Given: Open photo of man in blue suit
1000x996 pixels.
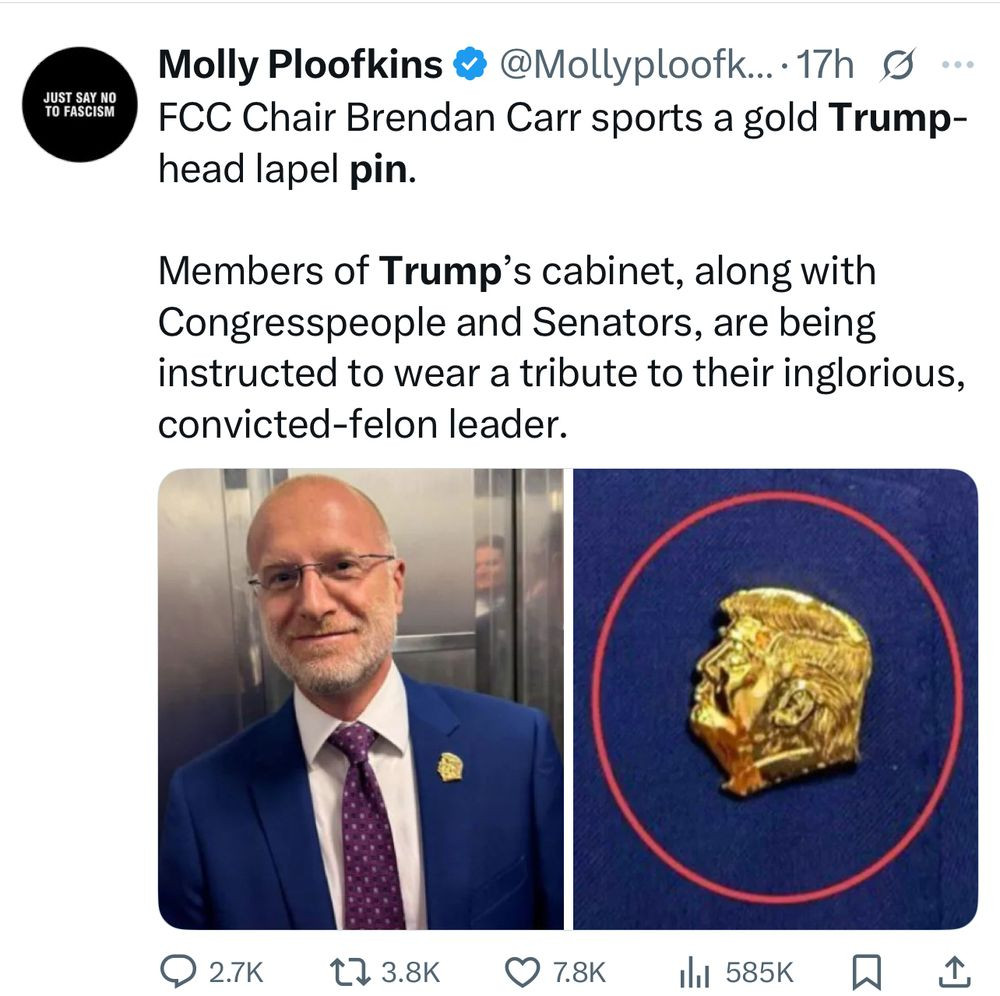Looking at the screenshot, I should click(x=361, y=699).
